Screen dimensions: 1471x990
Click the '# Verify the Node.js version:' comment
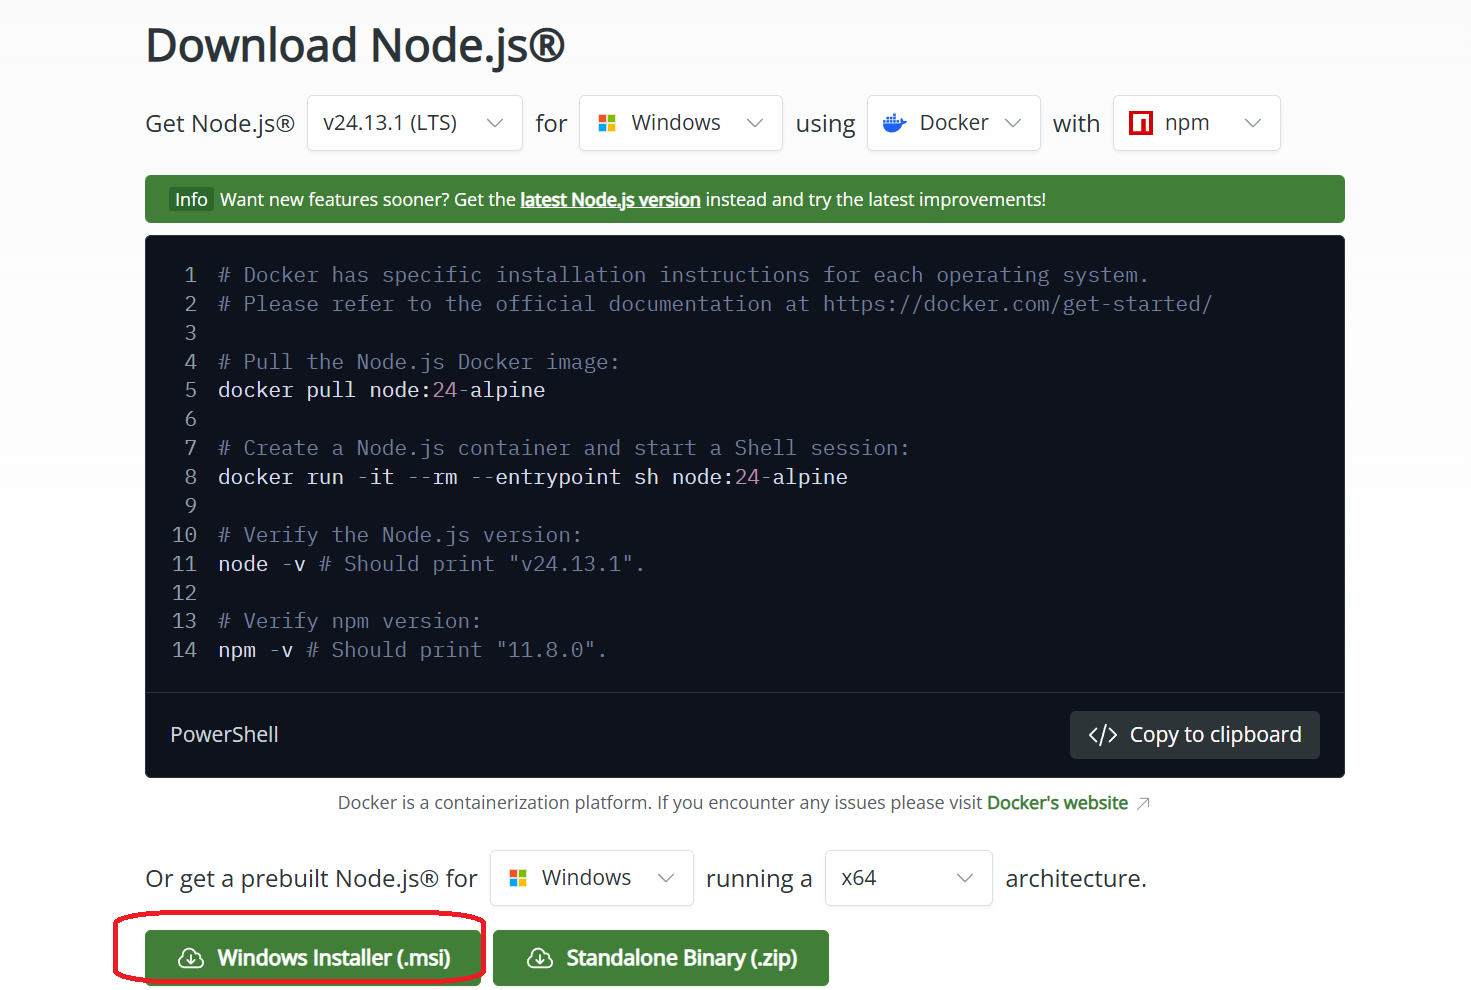(x=400, y=535)
